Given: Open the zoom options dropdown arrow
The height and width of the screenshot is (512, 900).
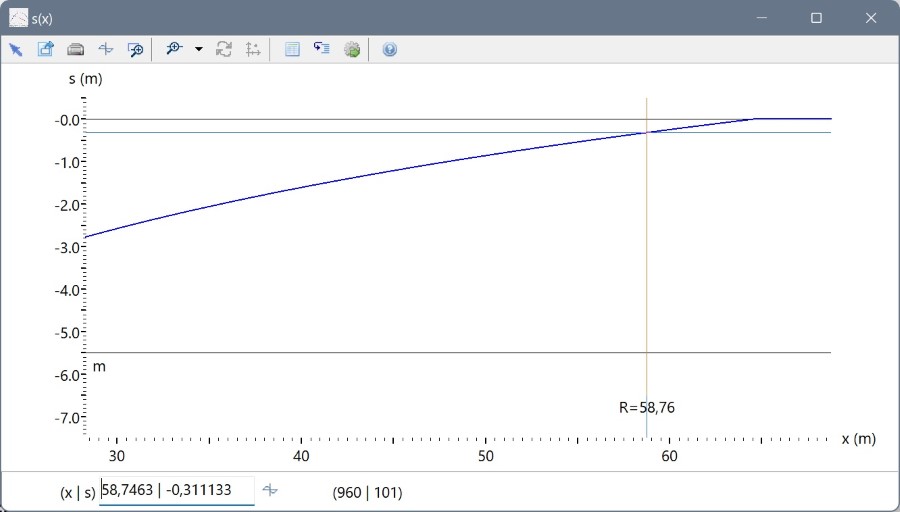Looking at the screenshot, I should click(198, 49).
